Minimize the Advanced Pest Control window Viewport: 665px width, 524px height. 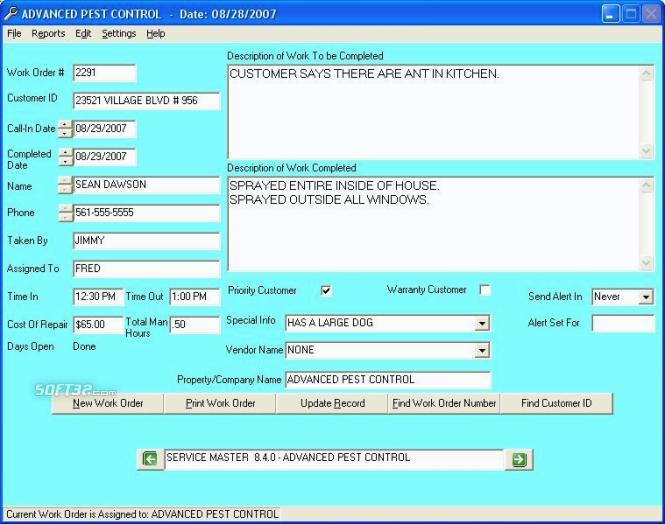[x=611, y=14]
